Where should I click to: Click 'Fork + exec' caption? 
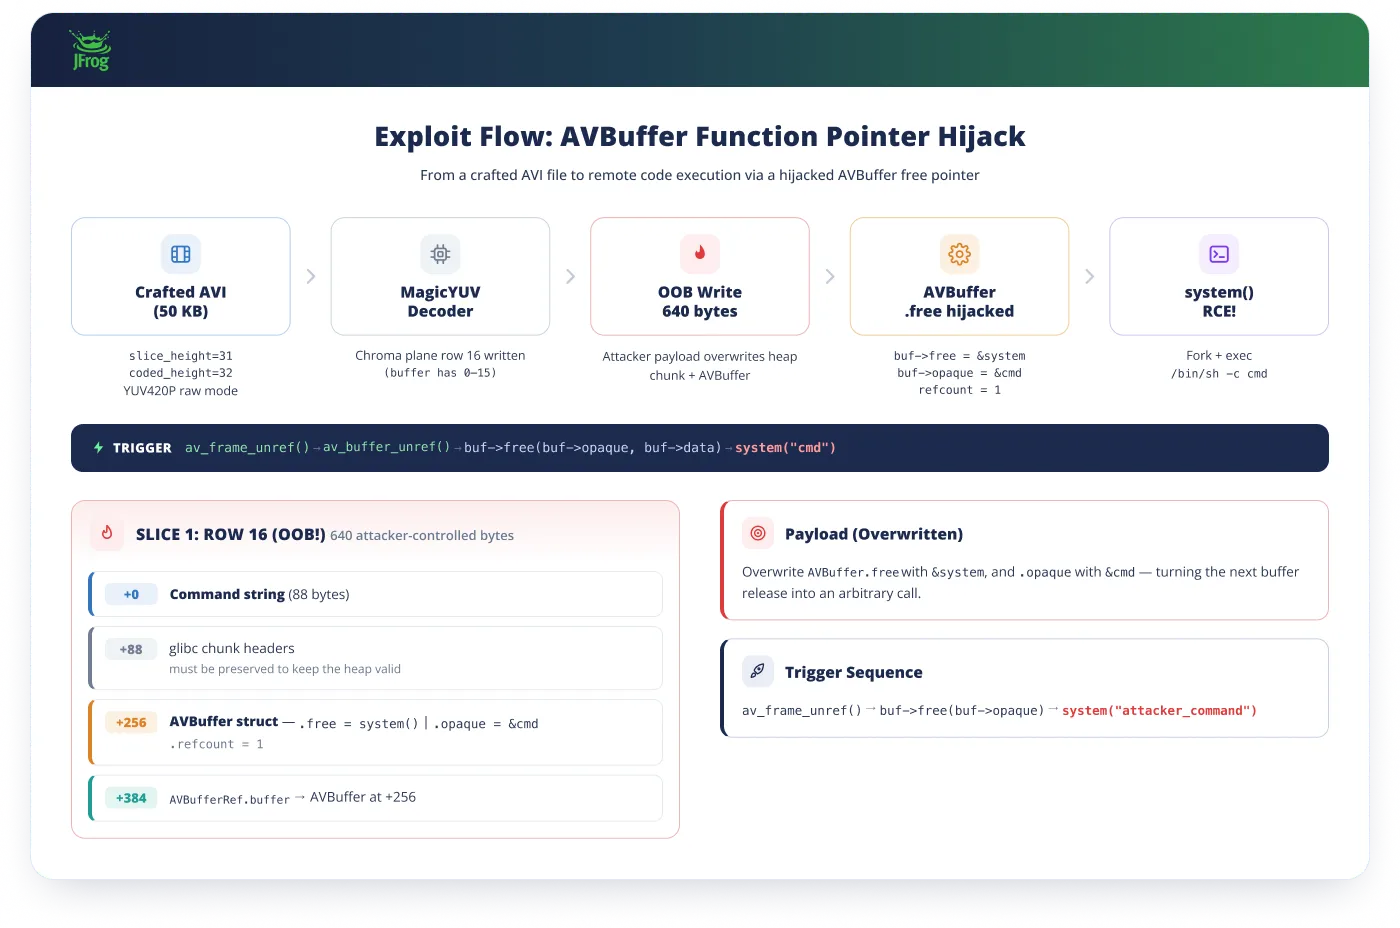click(x=1219, y=356)
